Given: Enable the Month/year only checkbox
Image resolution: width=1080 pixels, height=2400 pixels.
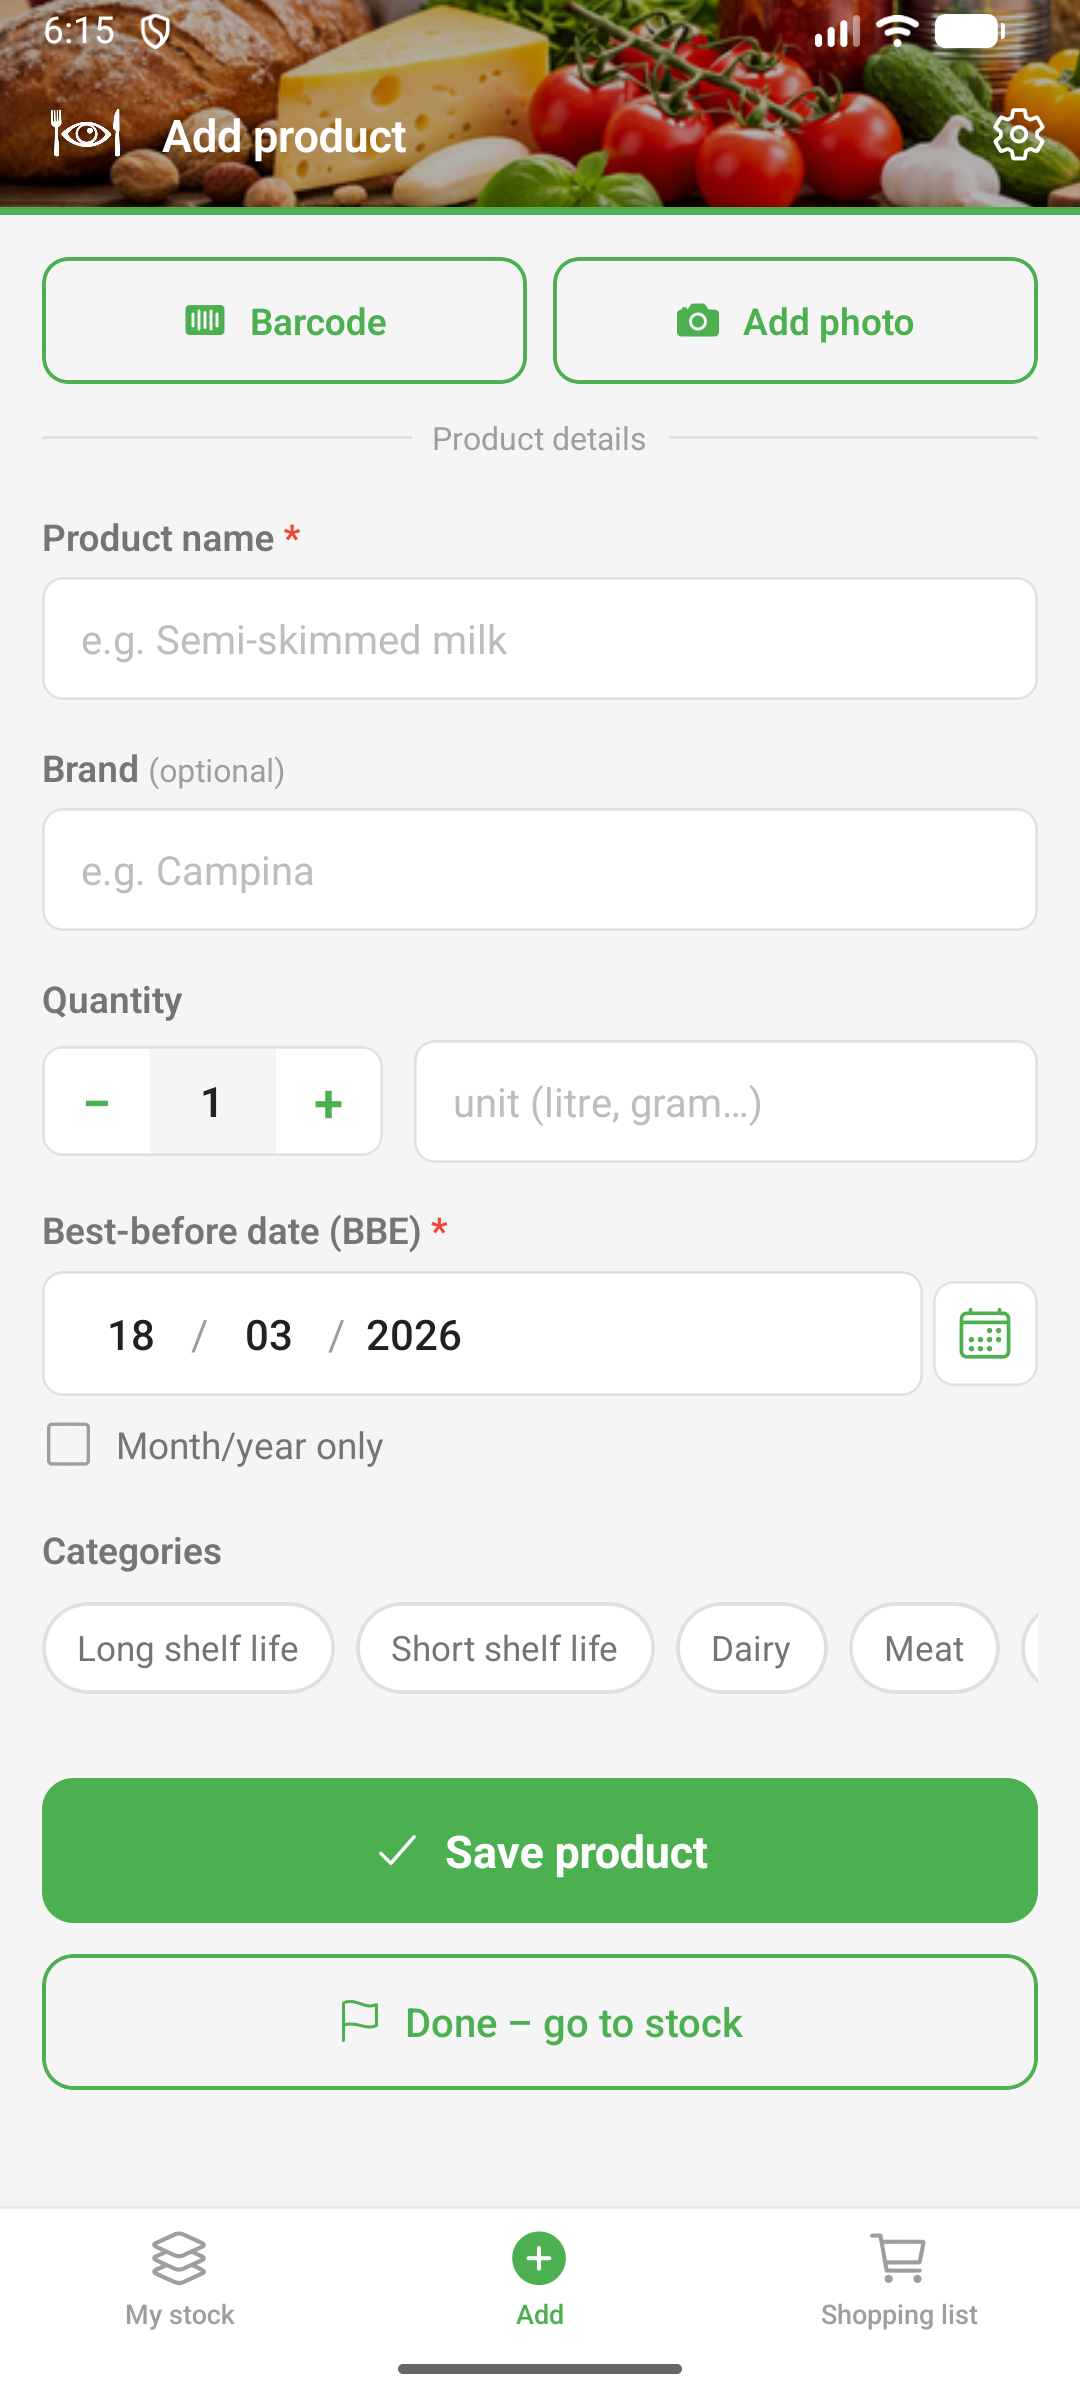Looking at the screenshot, I should pyautogui.click(x=69, y=1445).
